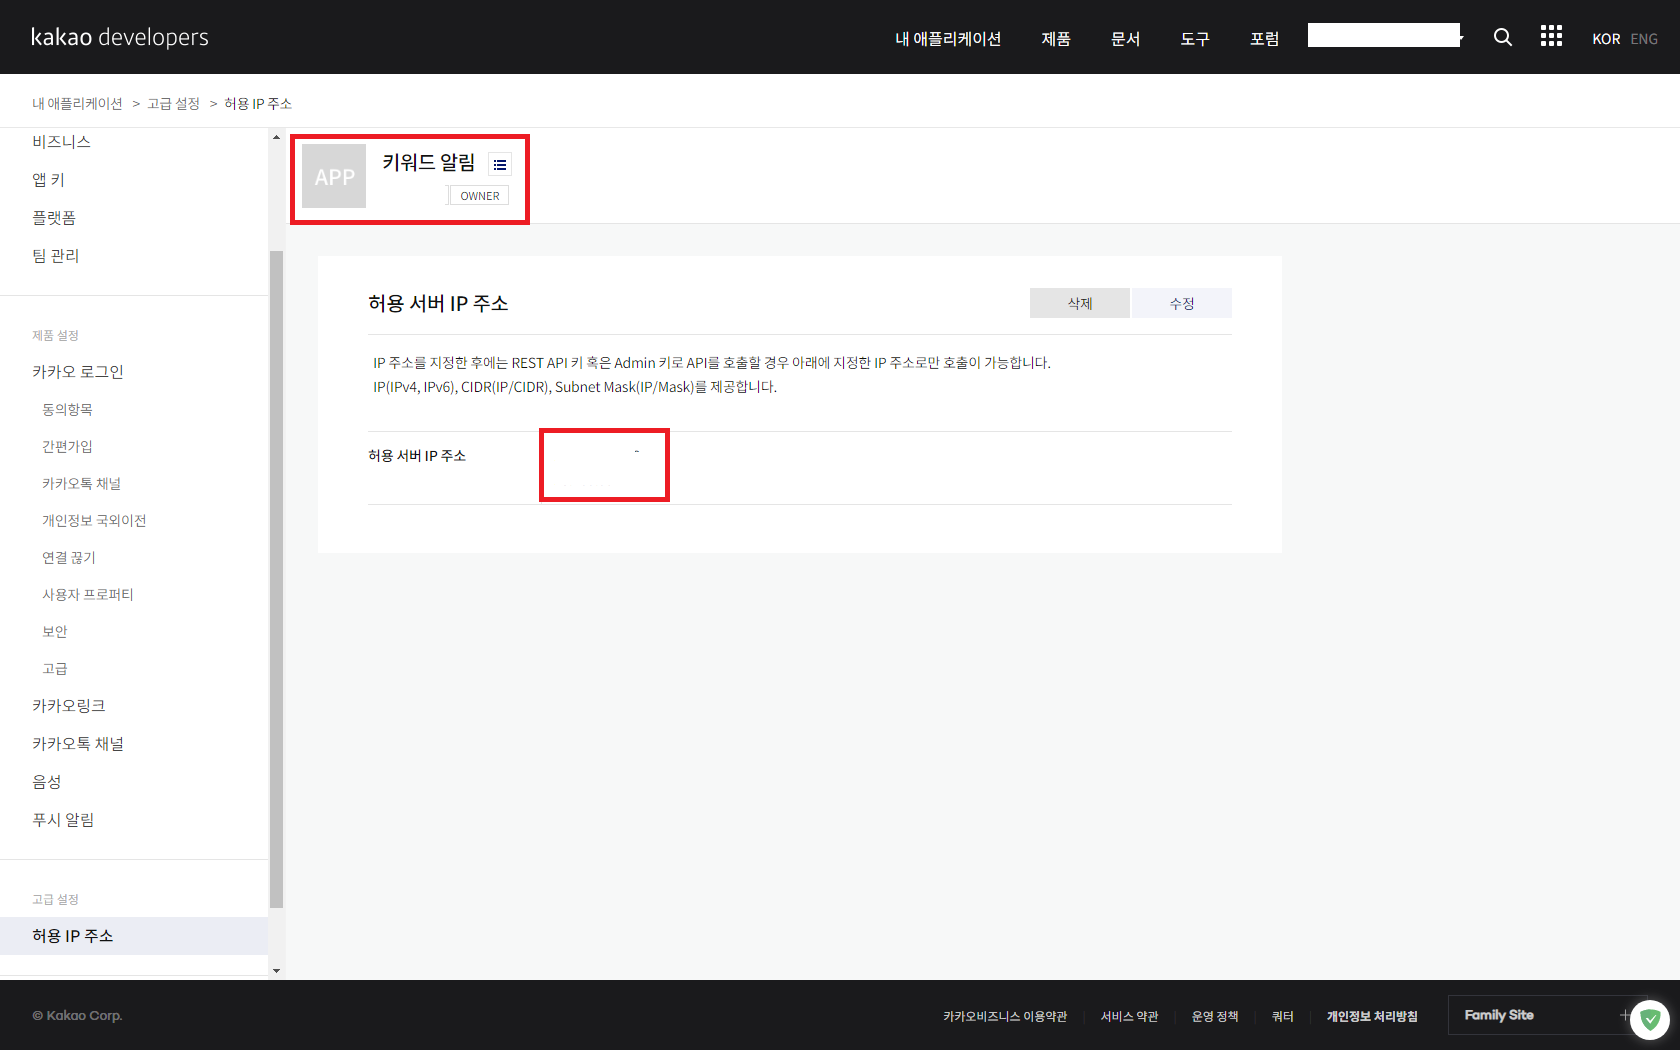Select 팀 관리 in sidebar

(x=56, y=256)
